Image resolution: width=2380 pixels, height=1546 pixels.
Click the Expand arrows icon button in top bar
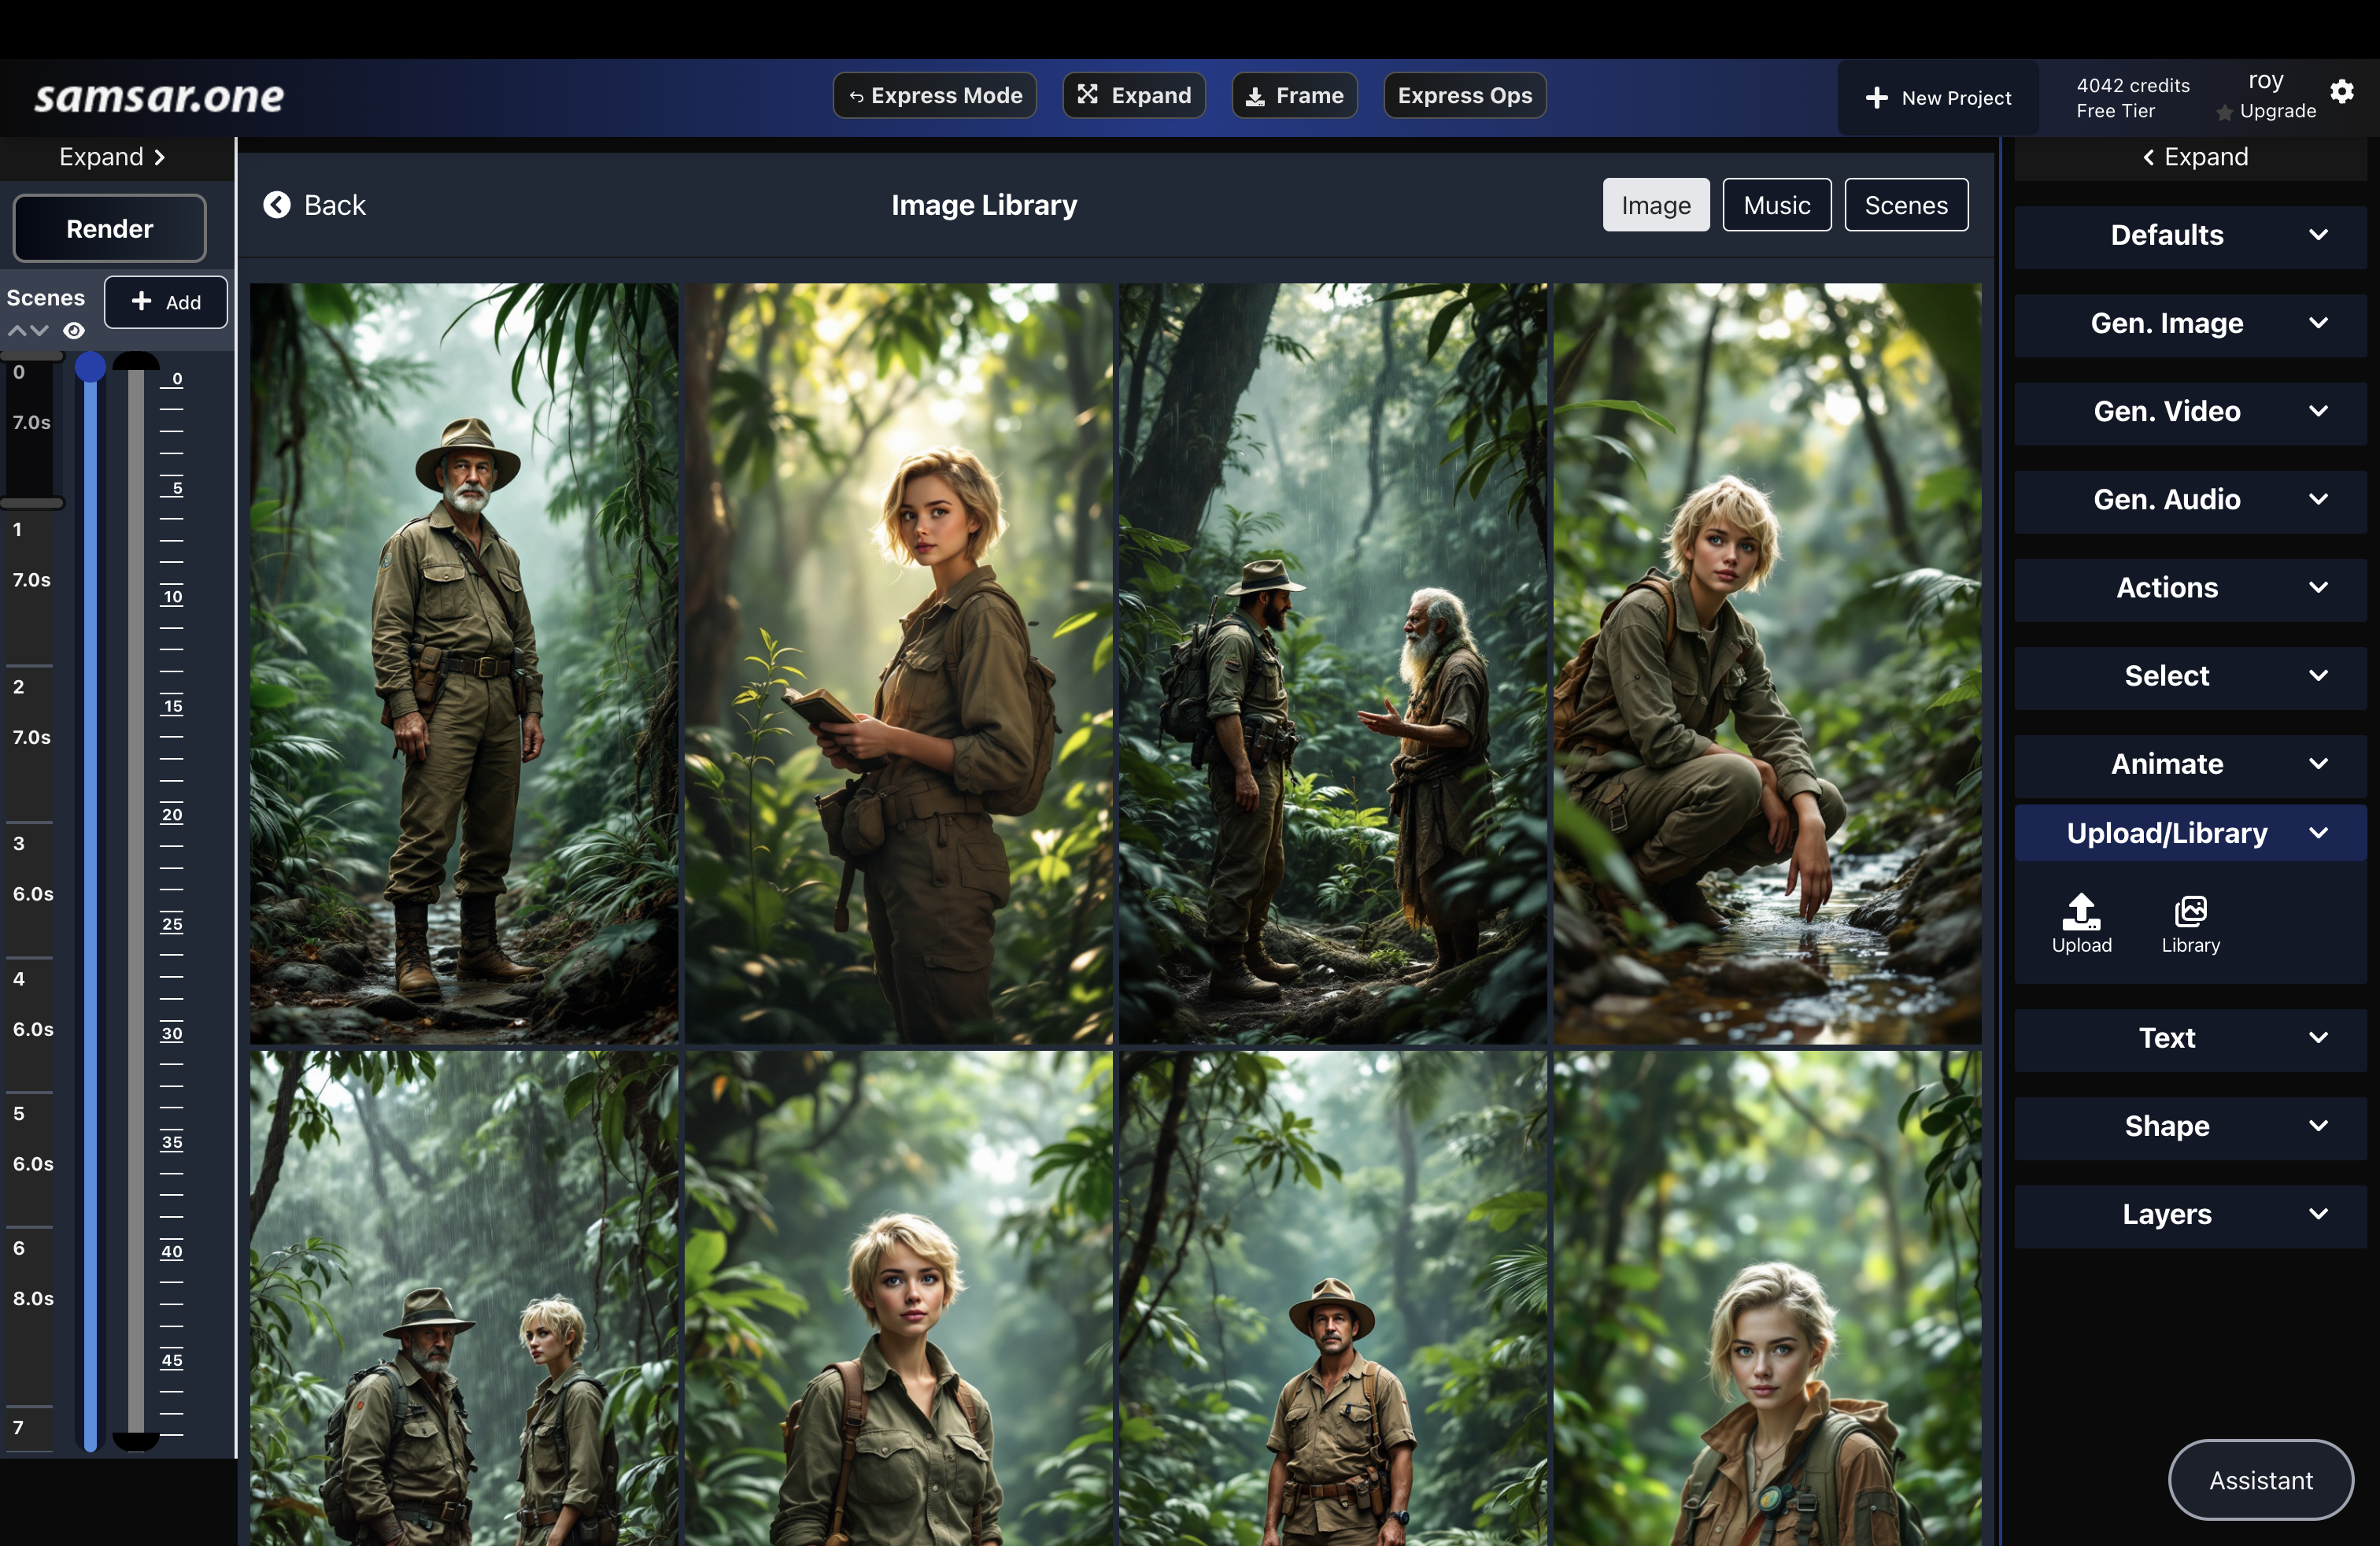coord(1133,96)
